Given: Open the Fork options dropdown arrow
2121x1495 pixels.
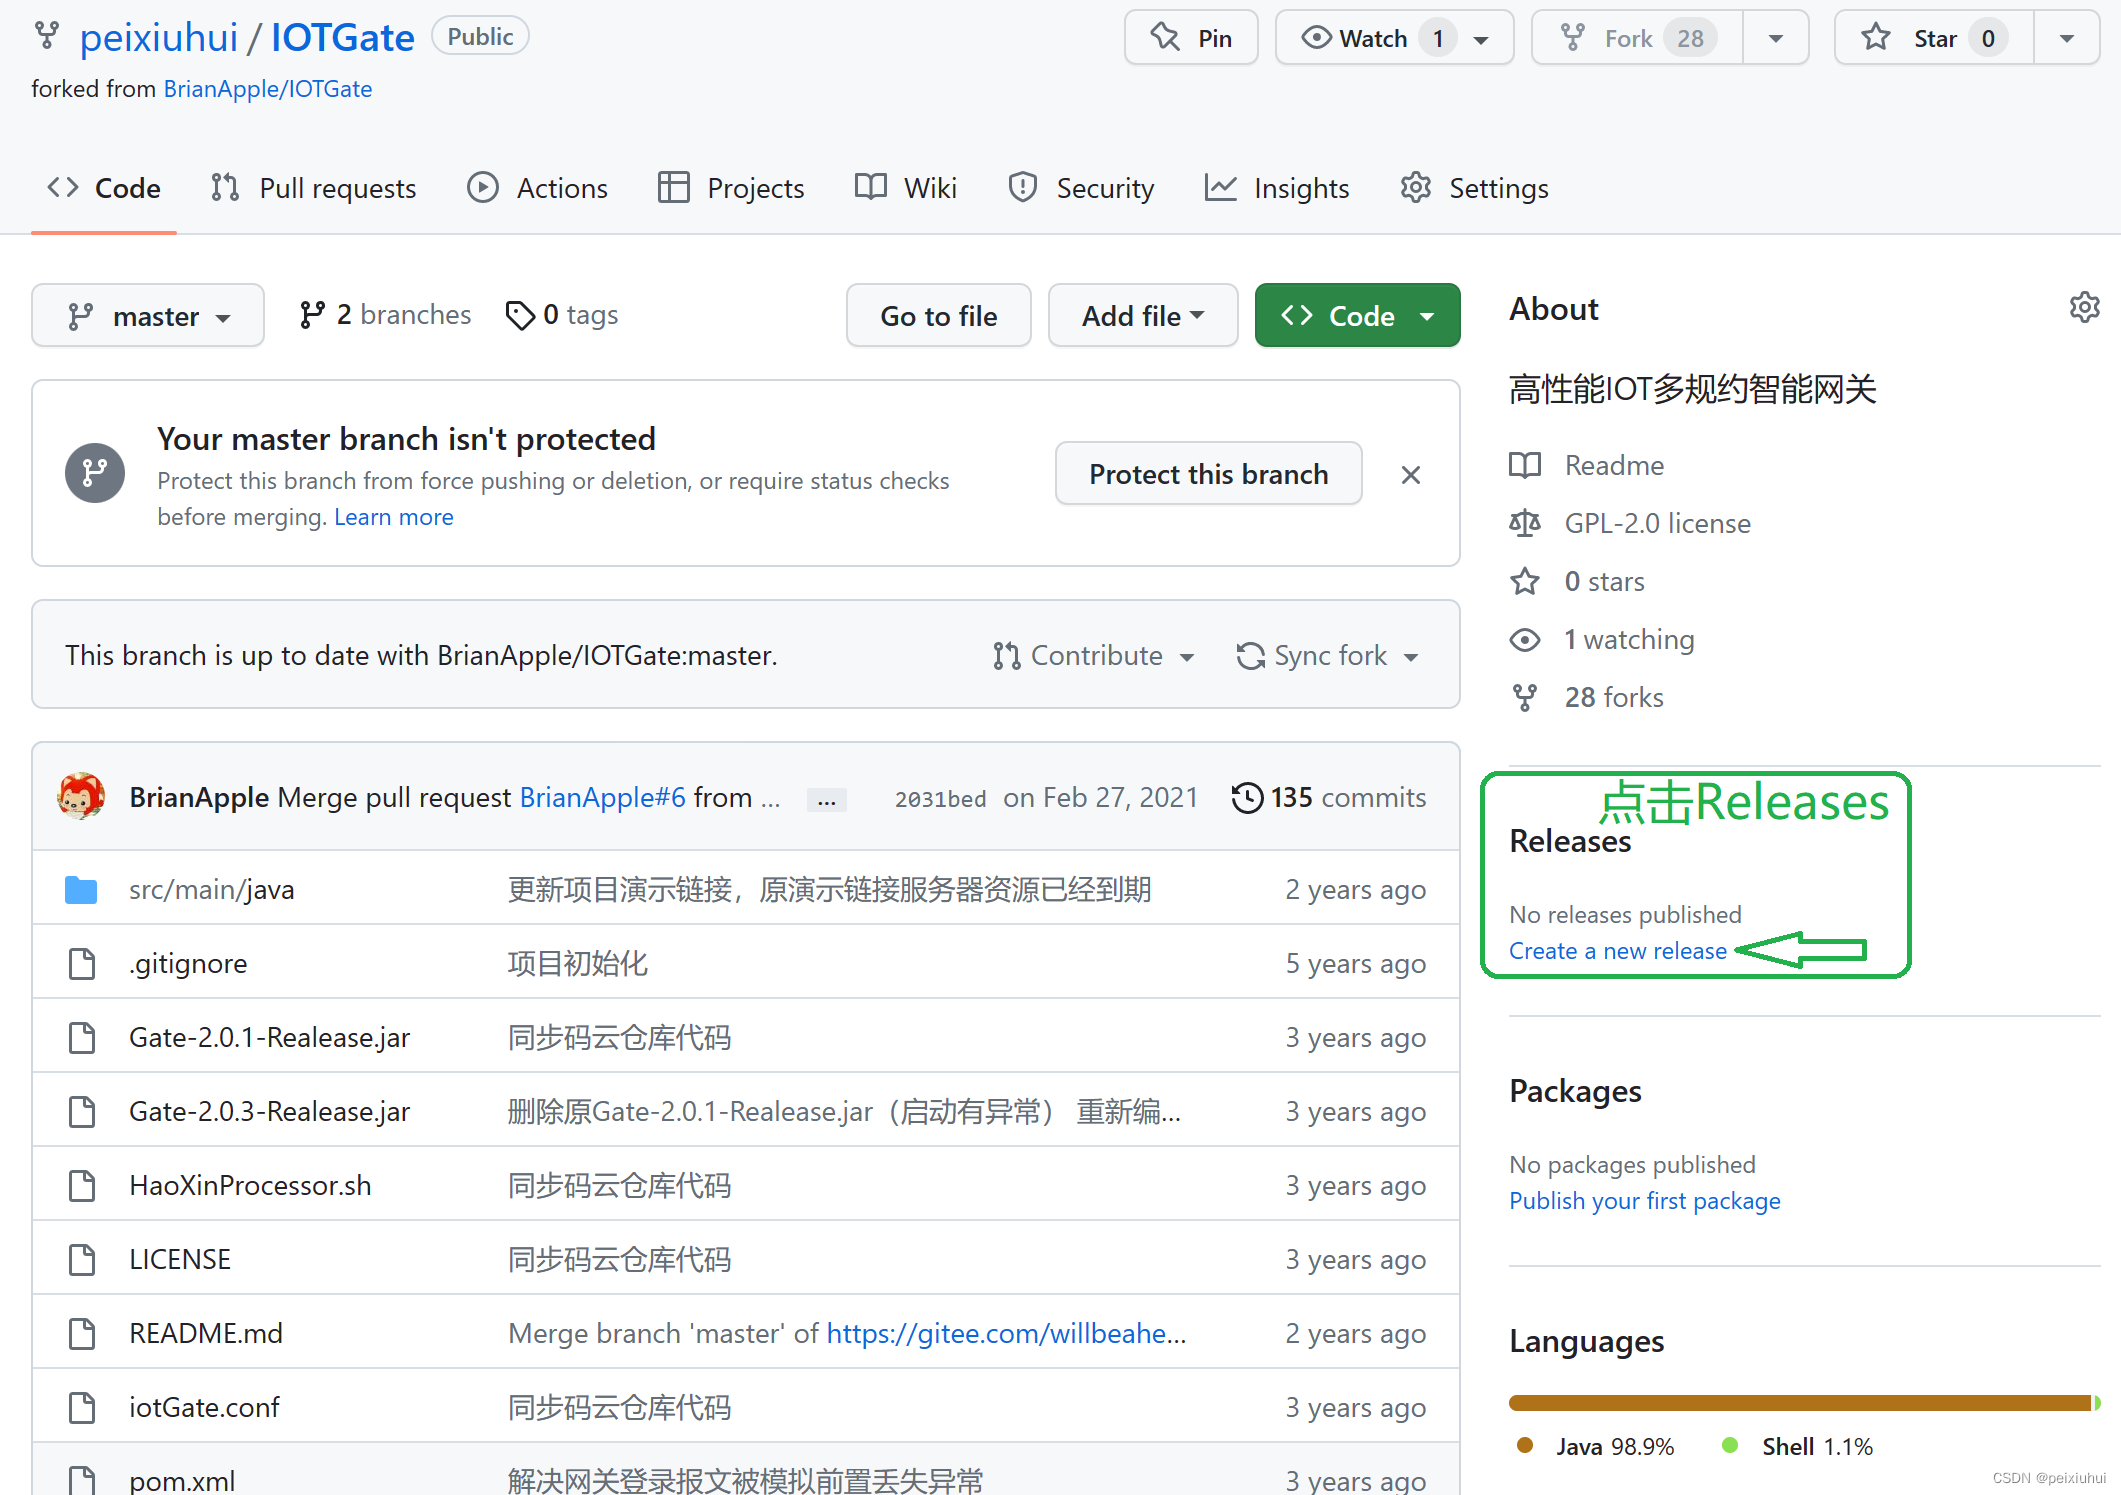Looking at the screenshot, I should pyautogui.click(x=1776, y=38).
